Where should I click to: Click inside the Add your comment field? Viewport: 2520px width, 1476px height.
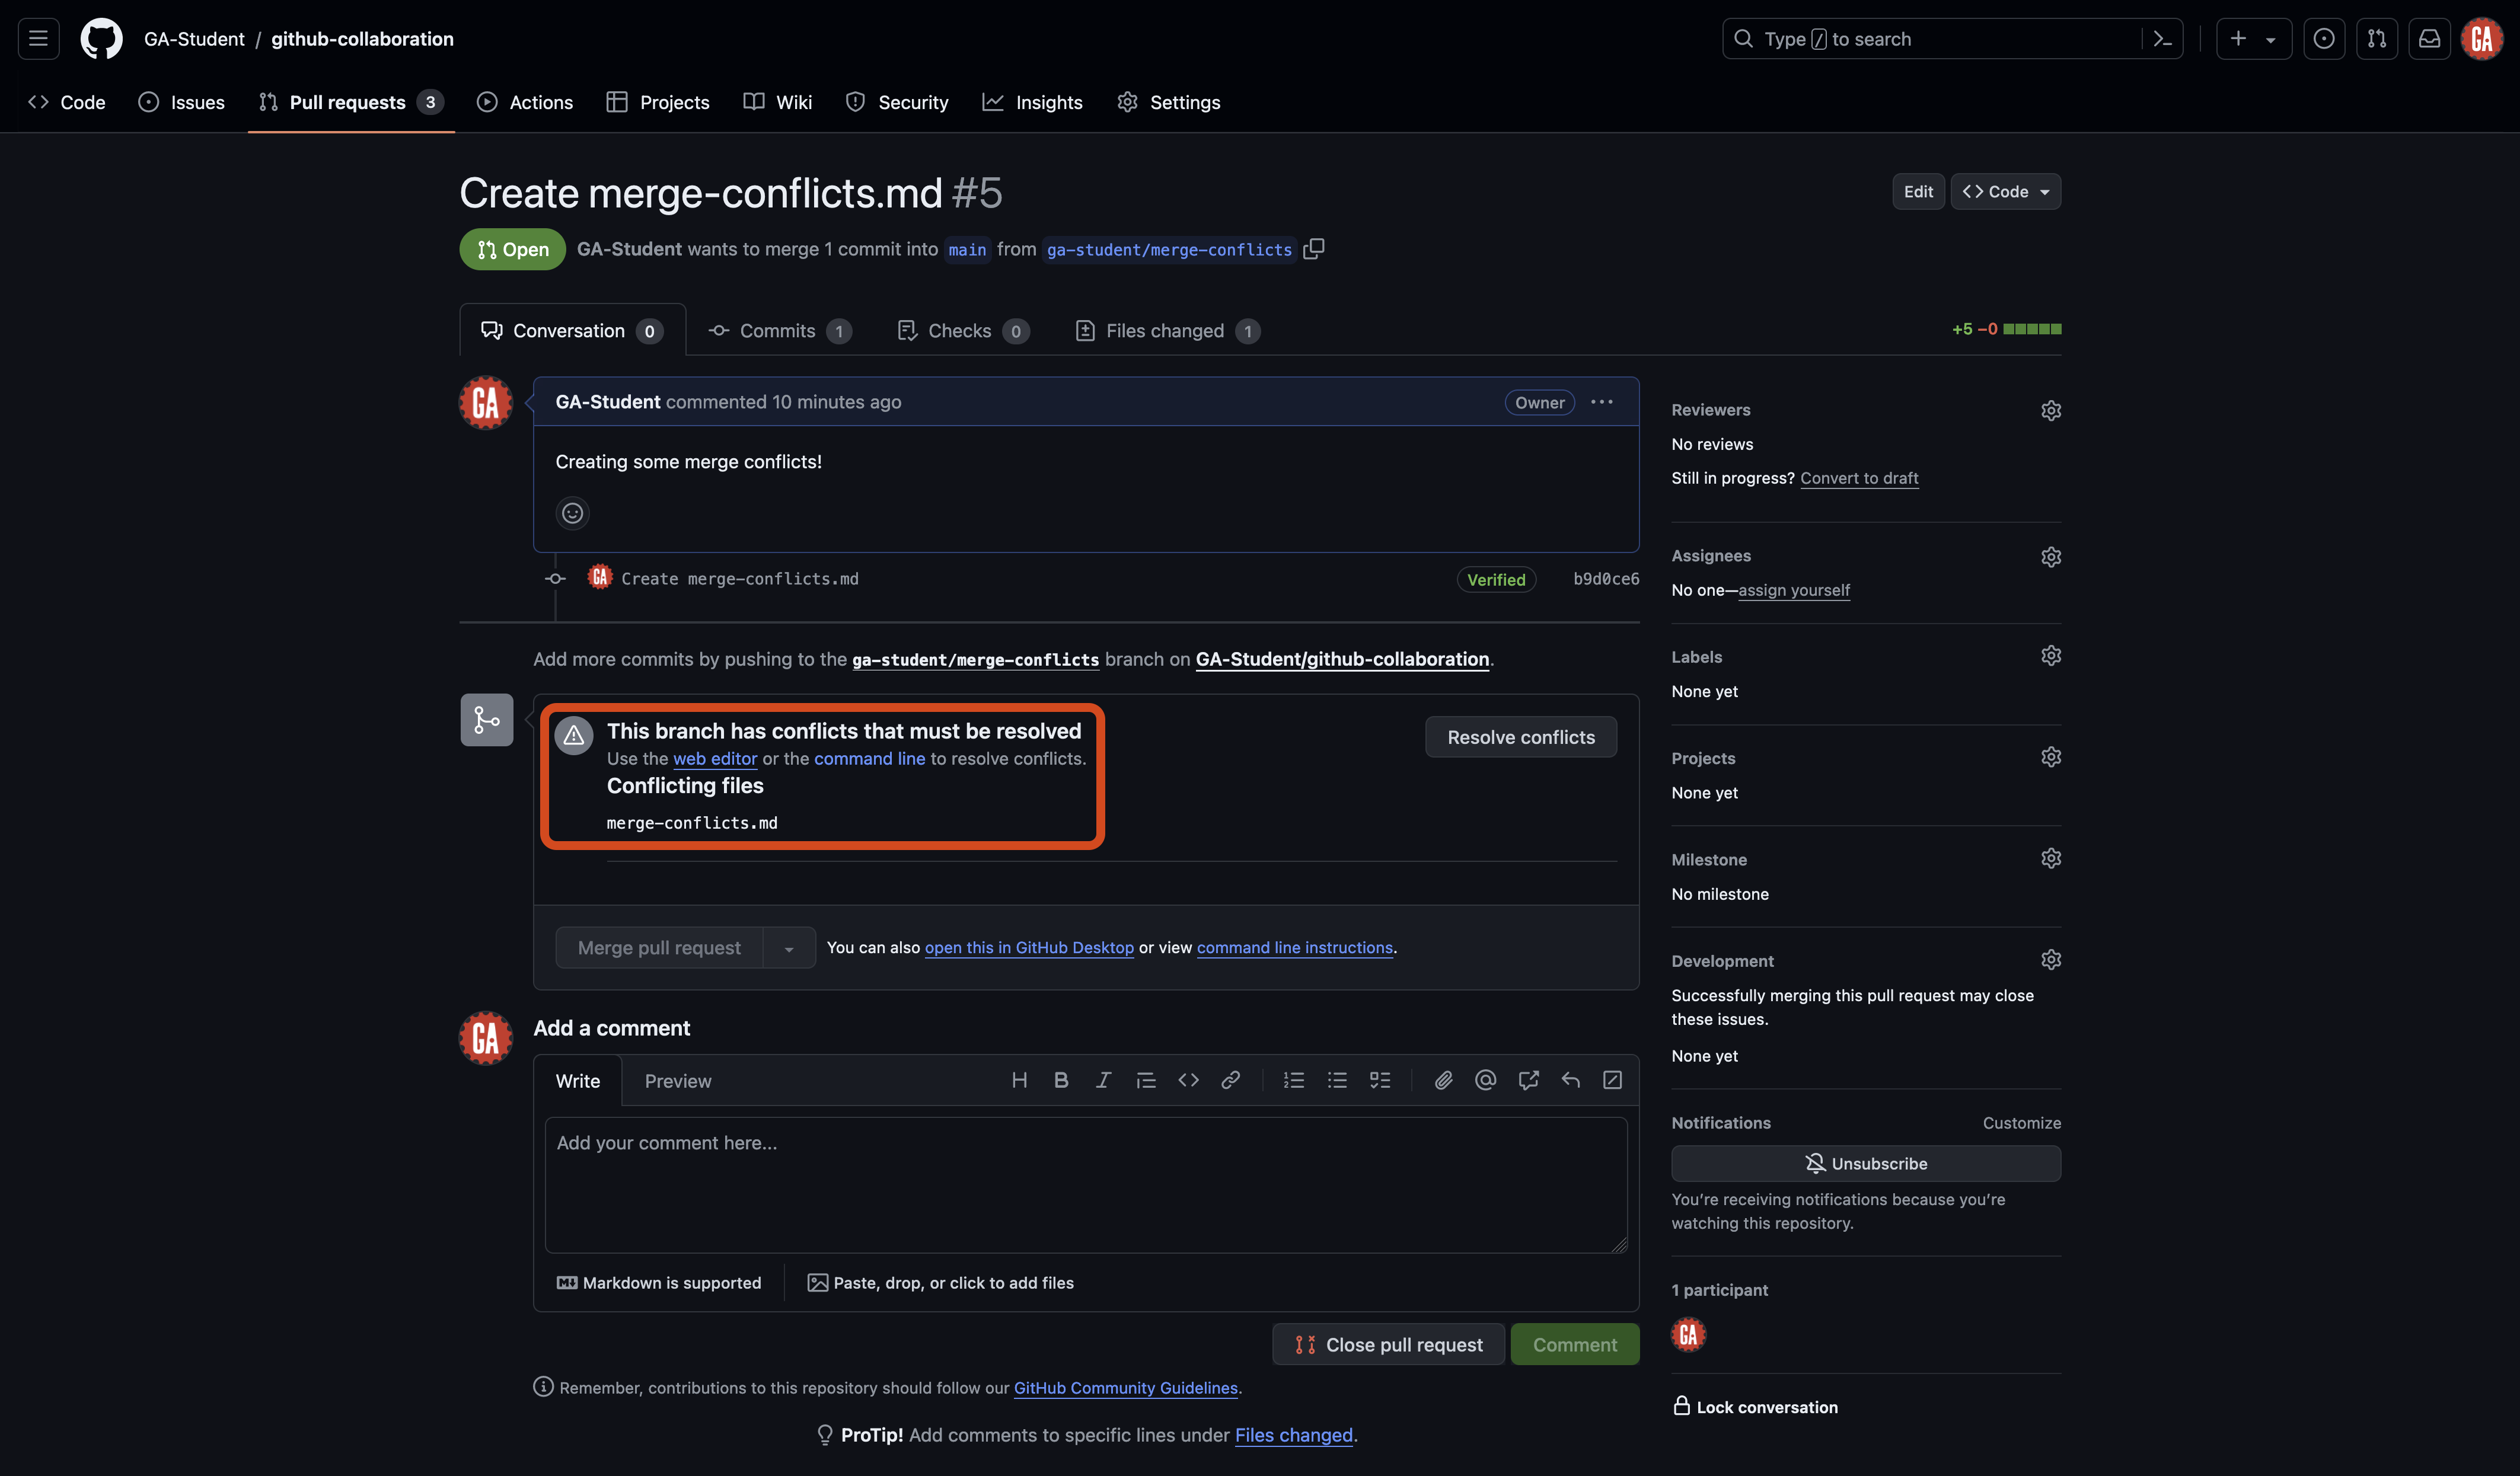coord(1086,1185)
